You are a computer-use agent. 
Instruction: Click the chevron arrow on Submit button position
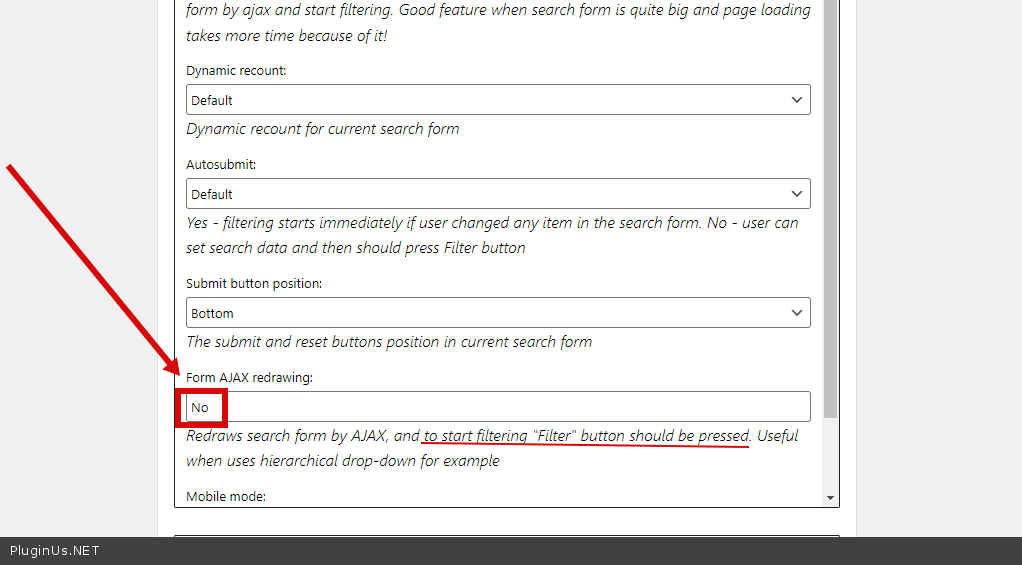pyautogui.click(x=796, y=313)
